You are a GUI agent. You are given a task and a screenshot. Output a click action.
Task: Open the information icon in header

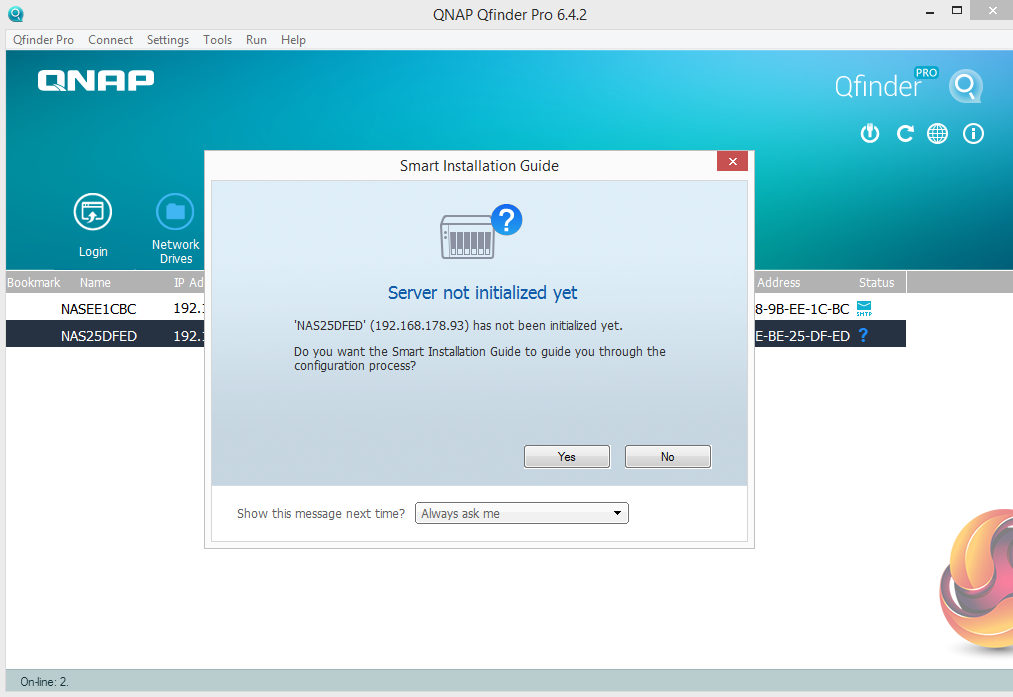point(973,134)
